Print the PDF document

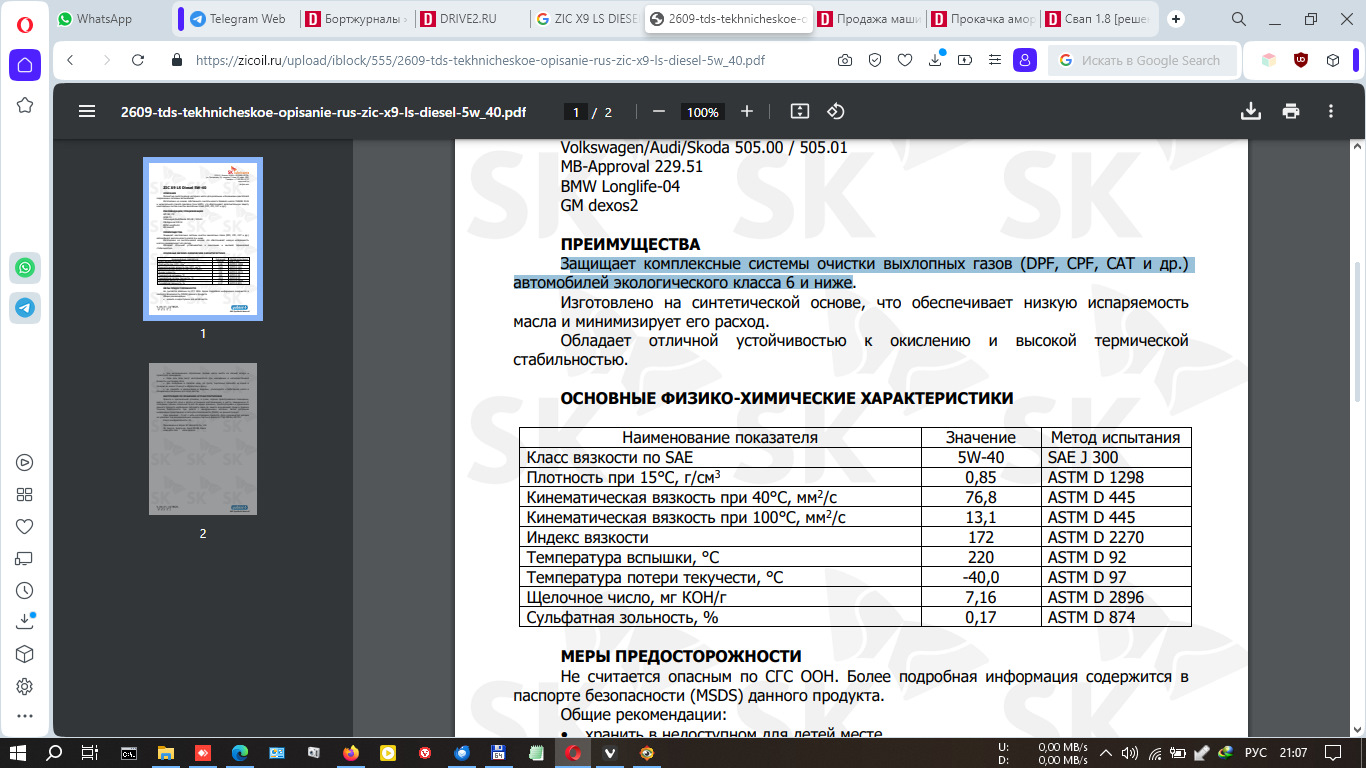tap(1291, 112)
